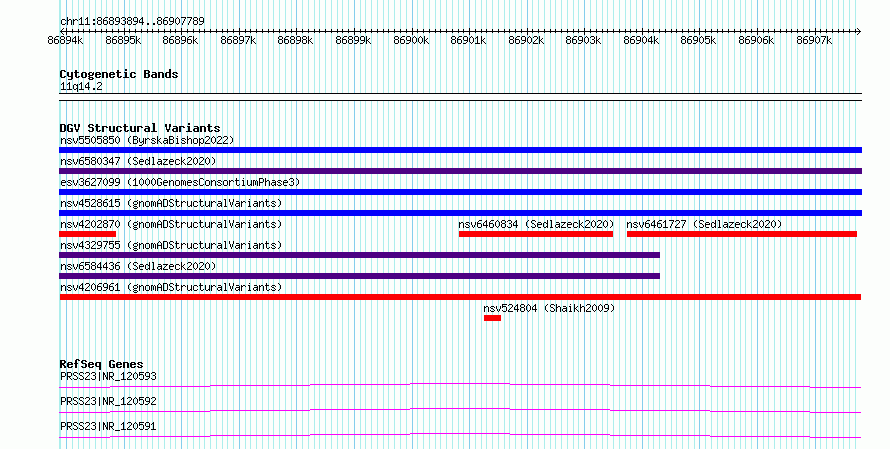Click the RefSeq Genes track title

(x=102, y=364)
